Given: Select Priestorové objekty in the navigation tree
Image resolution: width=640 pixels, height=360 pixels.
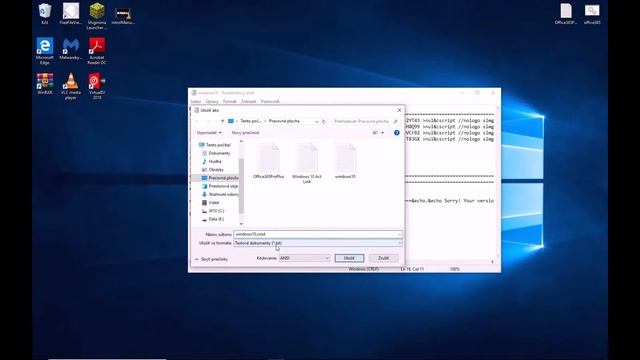Looking at the screenshot, I should coord(220,186).
